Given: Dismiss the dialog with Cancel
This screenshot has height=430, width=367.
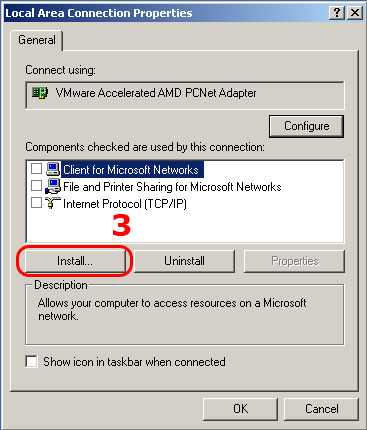Looking at the screenshot, I should click(x=321, y=409).
